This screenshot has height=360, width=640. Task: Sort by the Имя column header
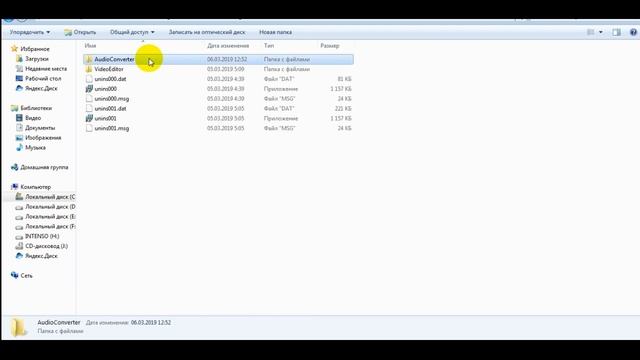point(90,46)
